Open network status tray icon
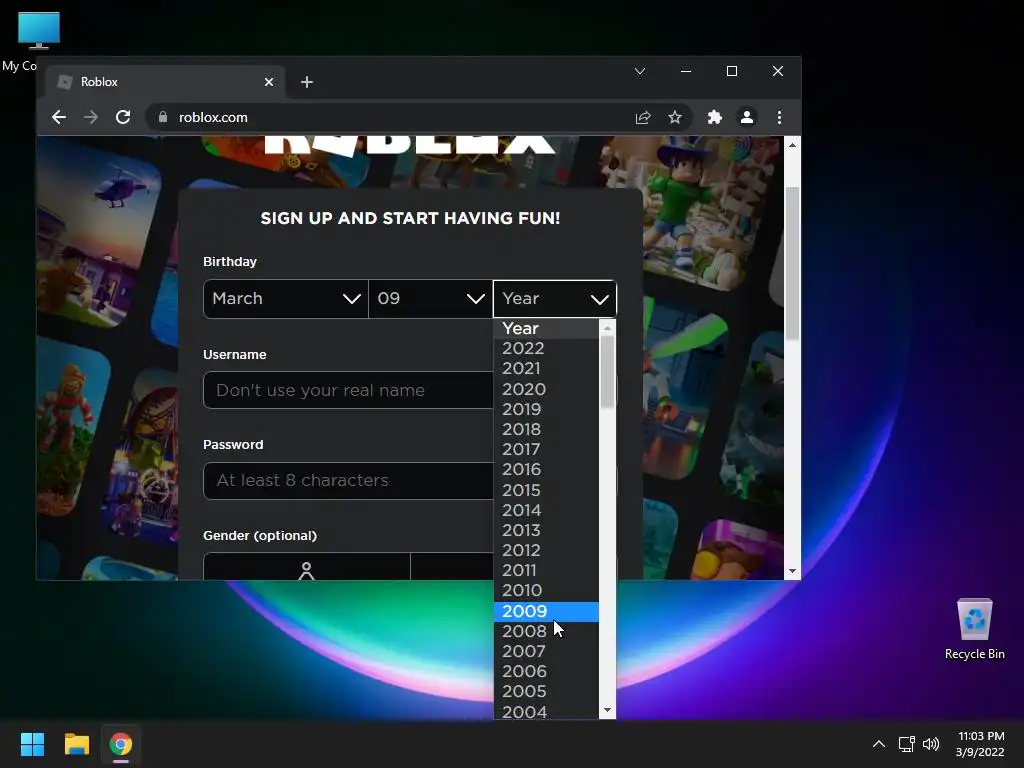 906,744
